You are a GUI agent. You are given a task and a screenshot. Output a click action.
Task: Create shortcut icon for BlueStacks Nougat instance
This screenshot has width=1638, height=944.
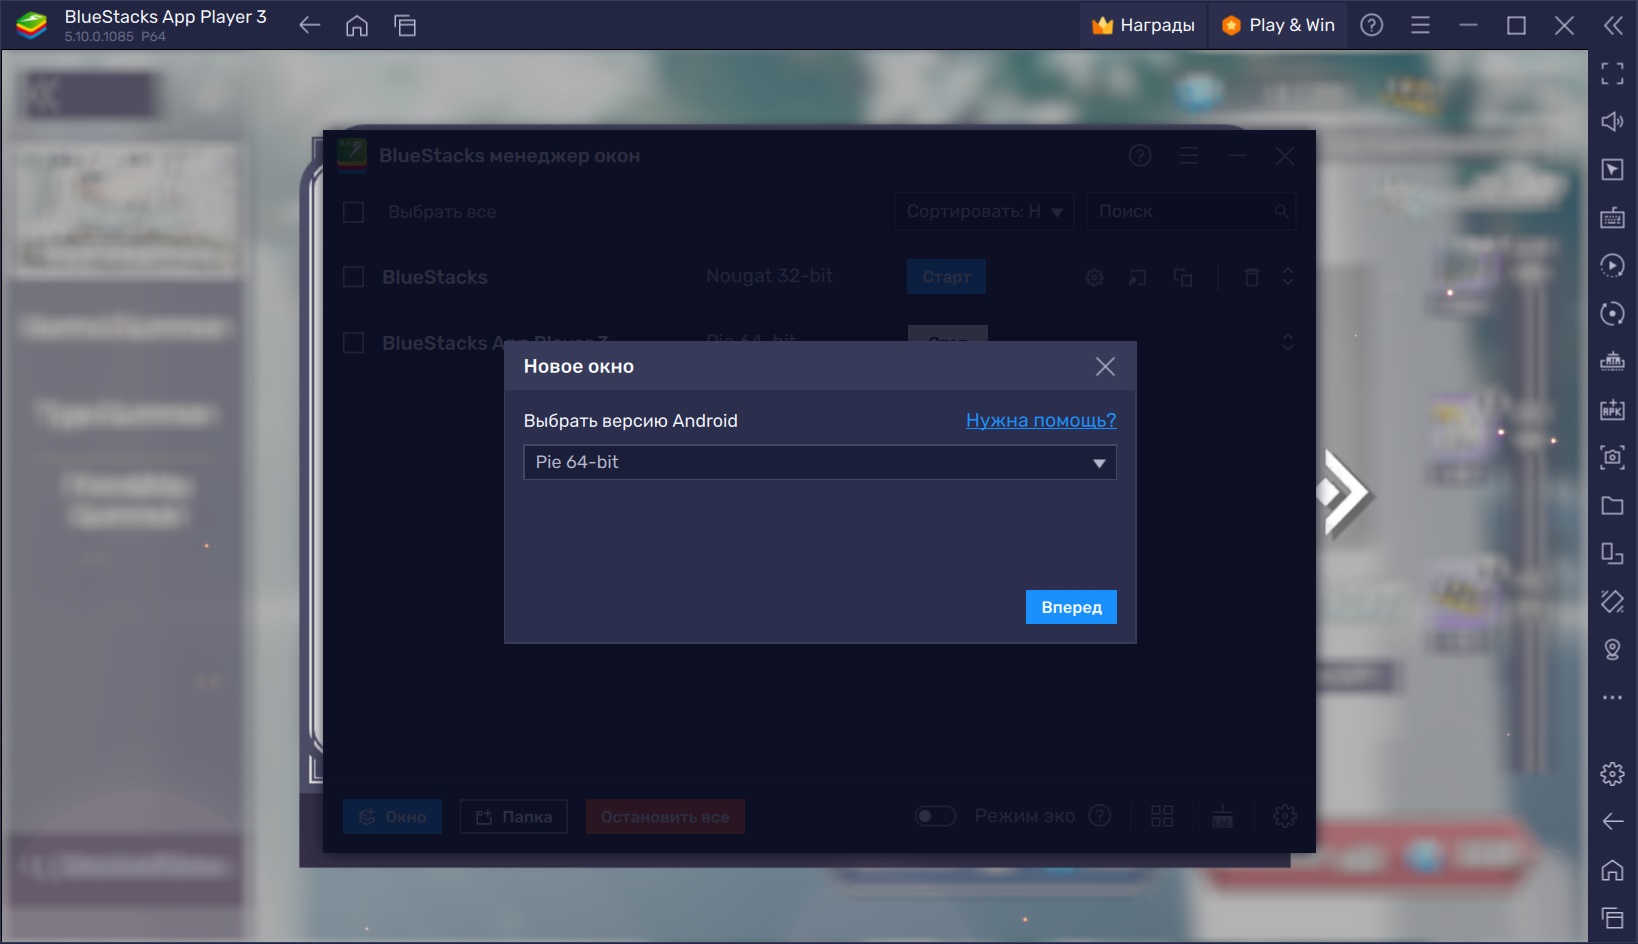pos(1138,277)
